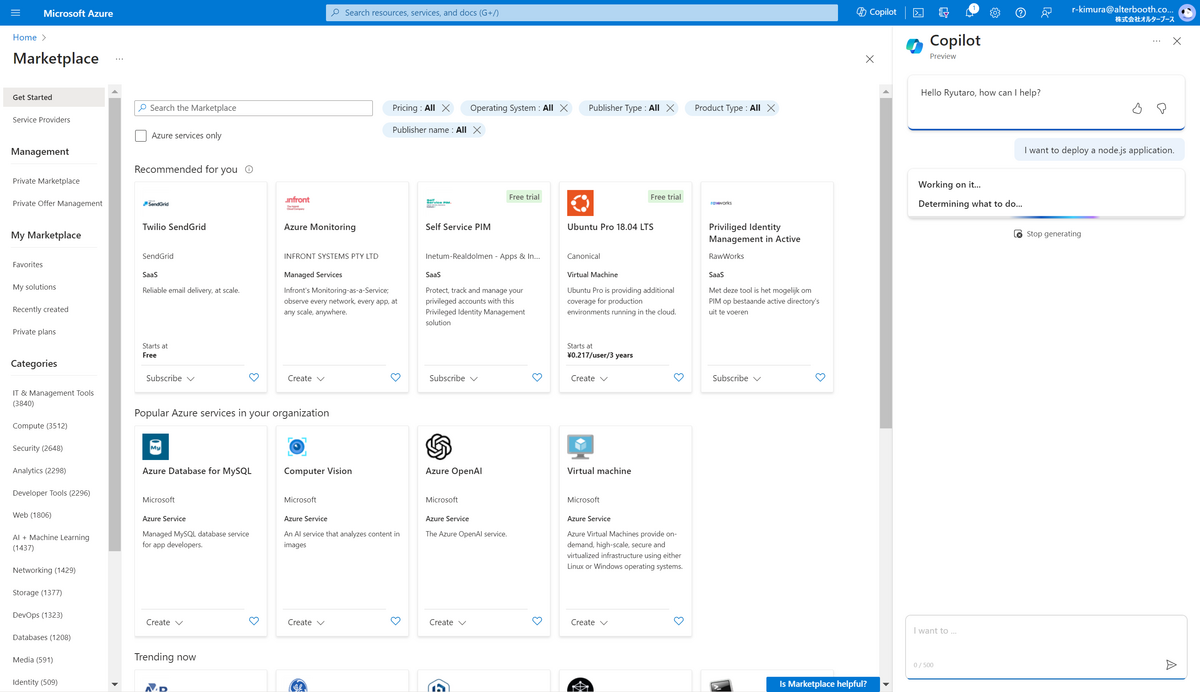Open the notifications bell icon

tap(970, 13)
